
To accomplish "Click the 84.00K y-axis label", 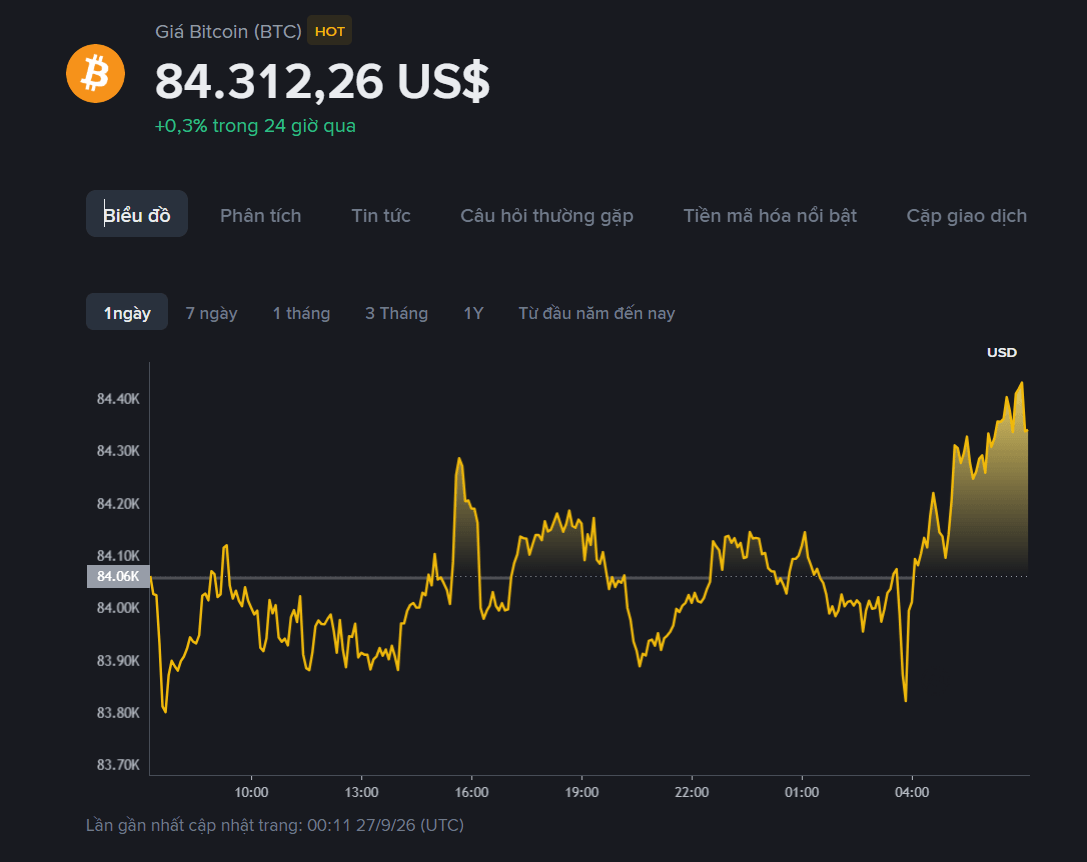I will pyautogui.click(x=118, y=607).
